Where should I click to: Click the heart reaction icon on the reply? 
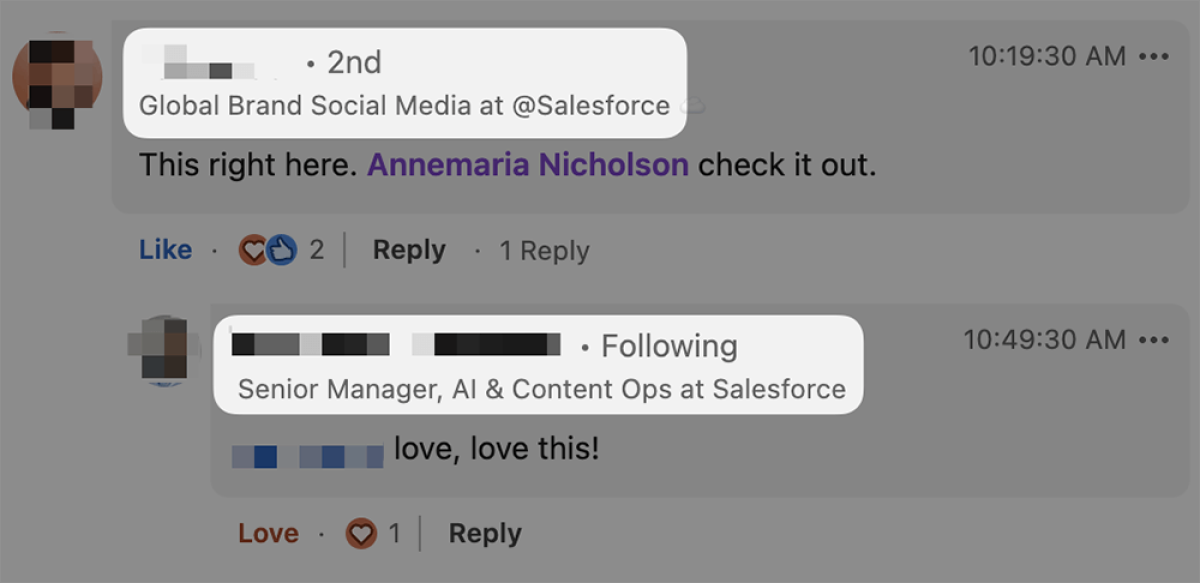361,534
